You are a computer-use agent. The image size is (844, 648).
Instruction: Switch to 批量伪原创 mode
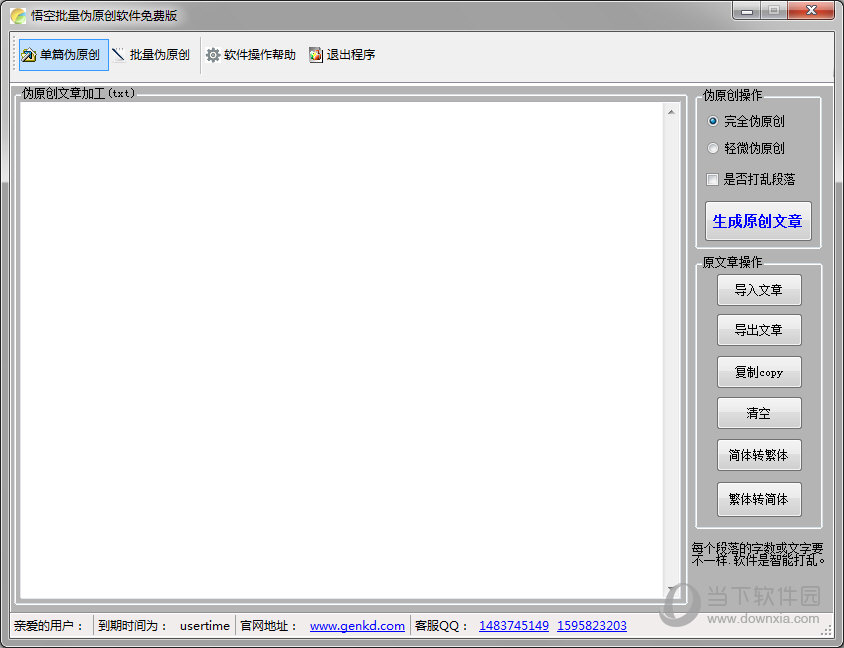pos(151,55)
